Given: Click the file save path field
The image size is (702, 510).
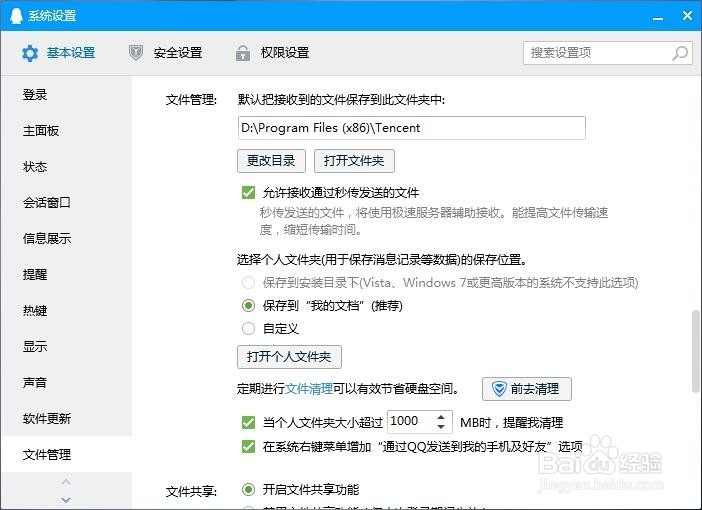Looking at the screenshot, I should (x=411, y=128).
